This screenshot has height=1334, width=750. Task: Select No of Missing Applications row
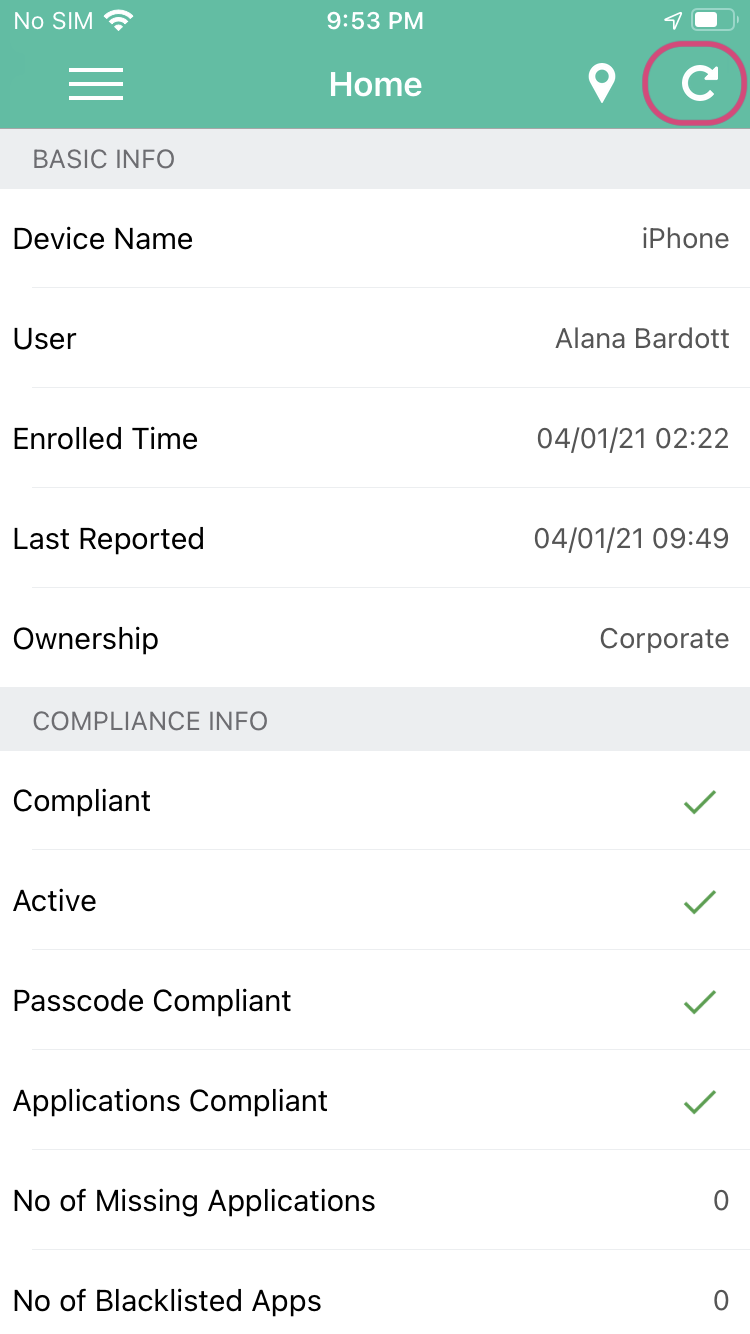[375, 1200]
